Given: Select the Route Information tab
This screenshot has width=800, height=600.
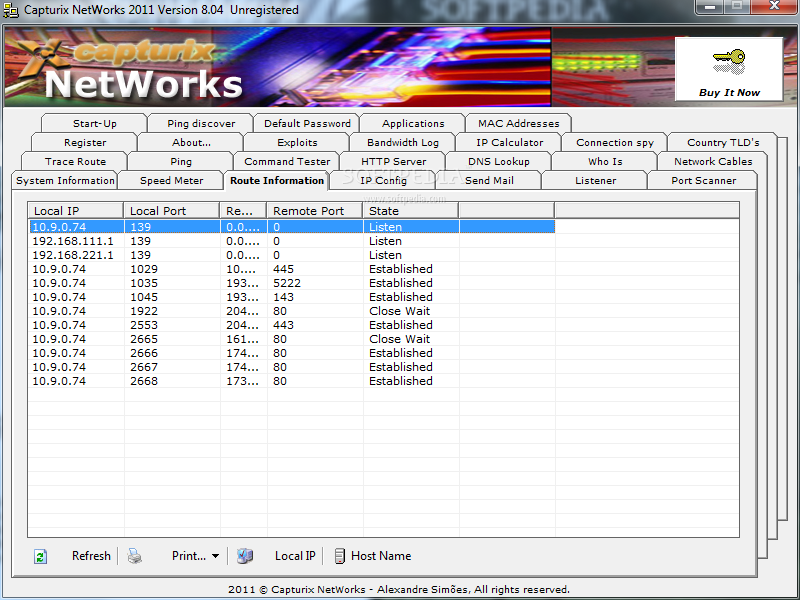Looking at the screenshot, I should click(x=277, y=180).
